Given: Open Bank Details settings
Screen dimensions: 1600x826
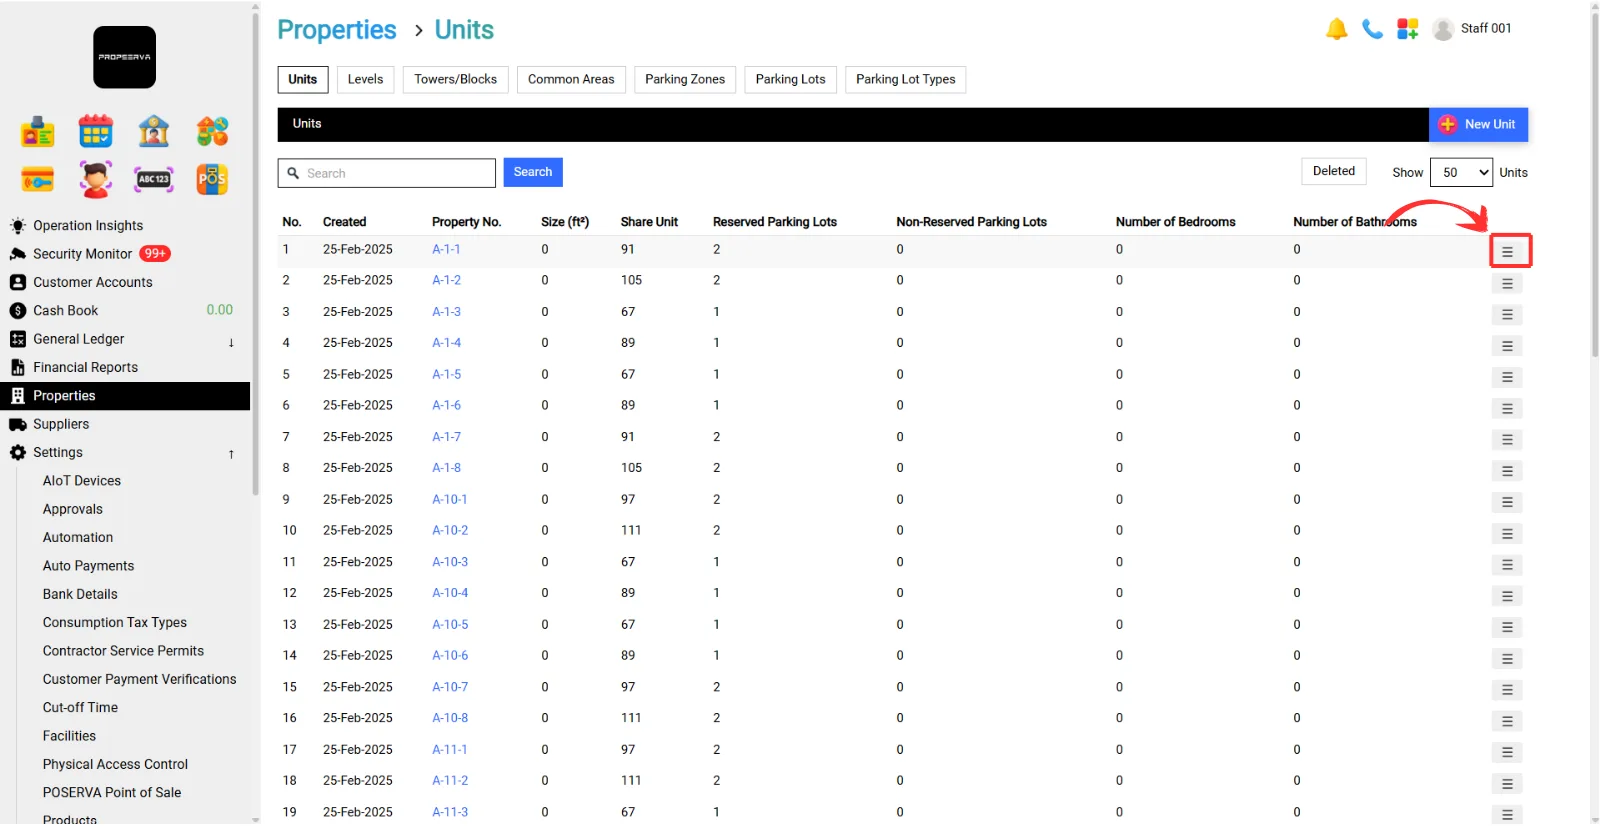Looking at the screenshot, I should pyautogui.click(x=80, y=594).
